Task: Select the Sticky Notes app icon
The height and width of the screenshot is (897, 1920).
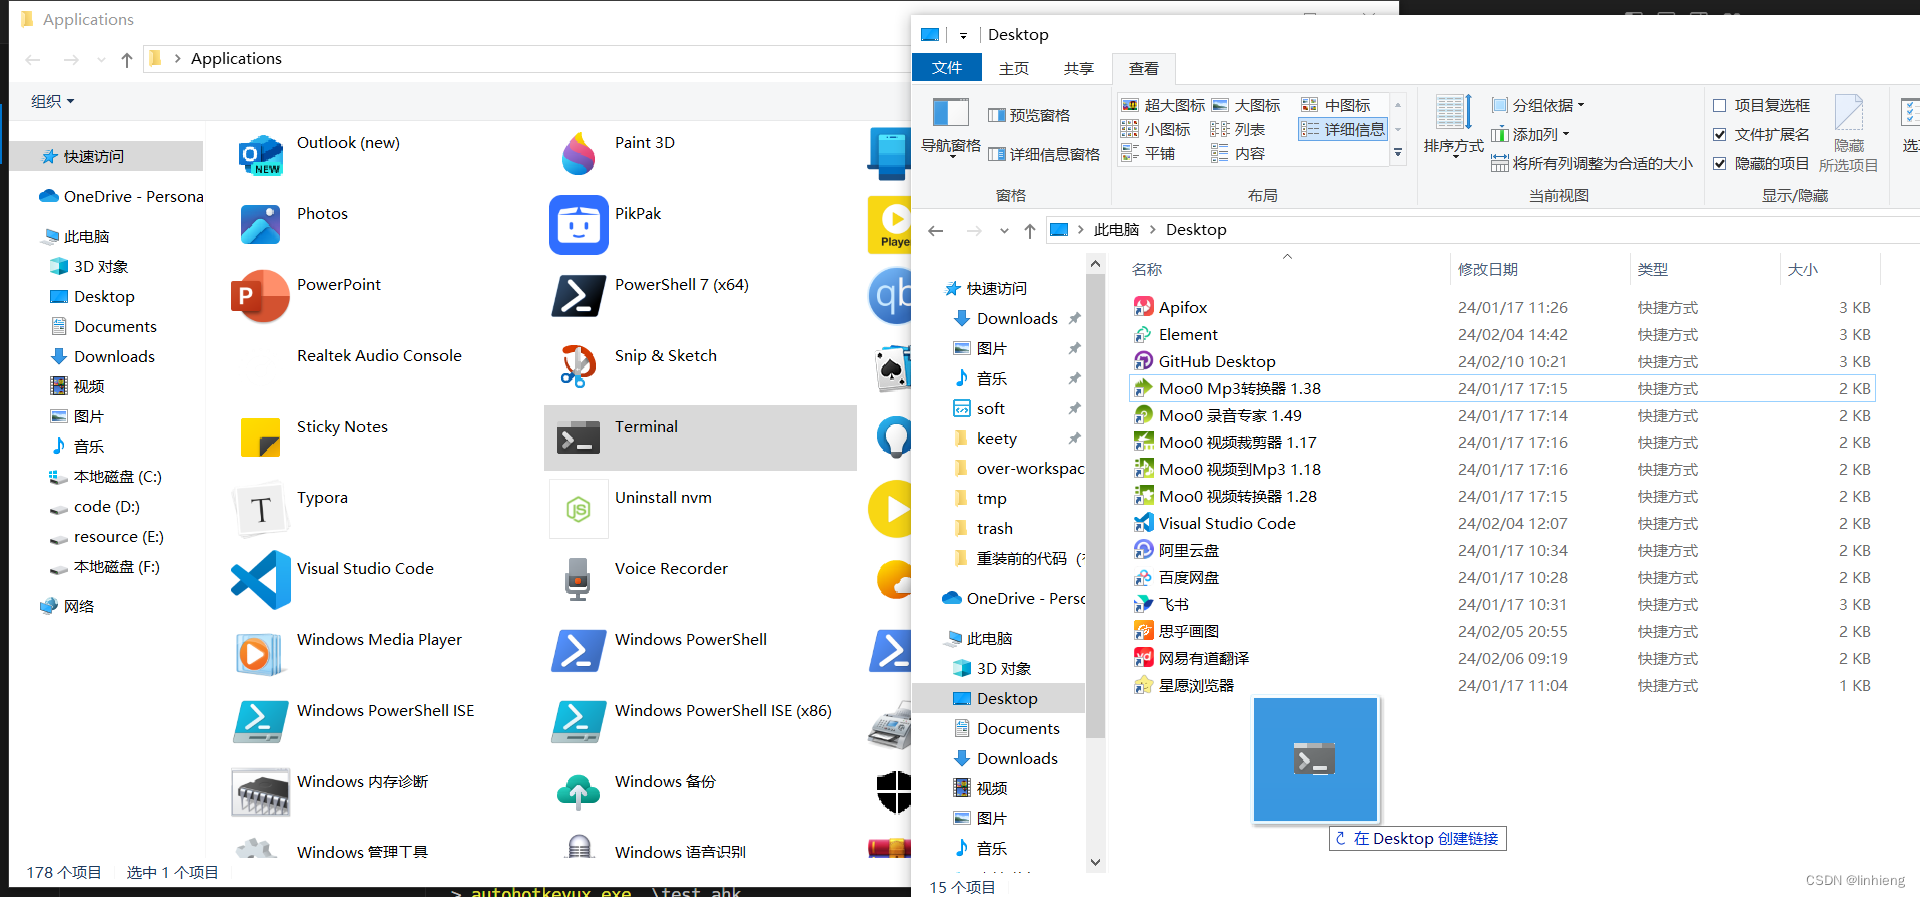Action: pyautogui.click(x=261, y=438)
